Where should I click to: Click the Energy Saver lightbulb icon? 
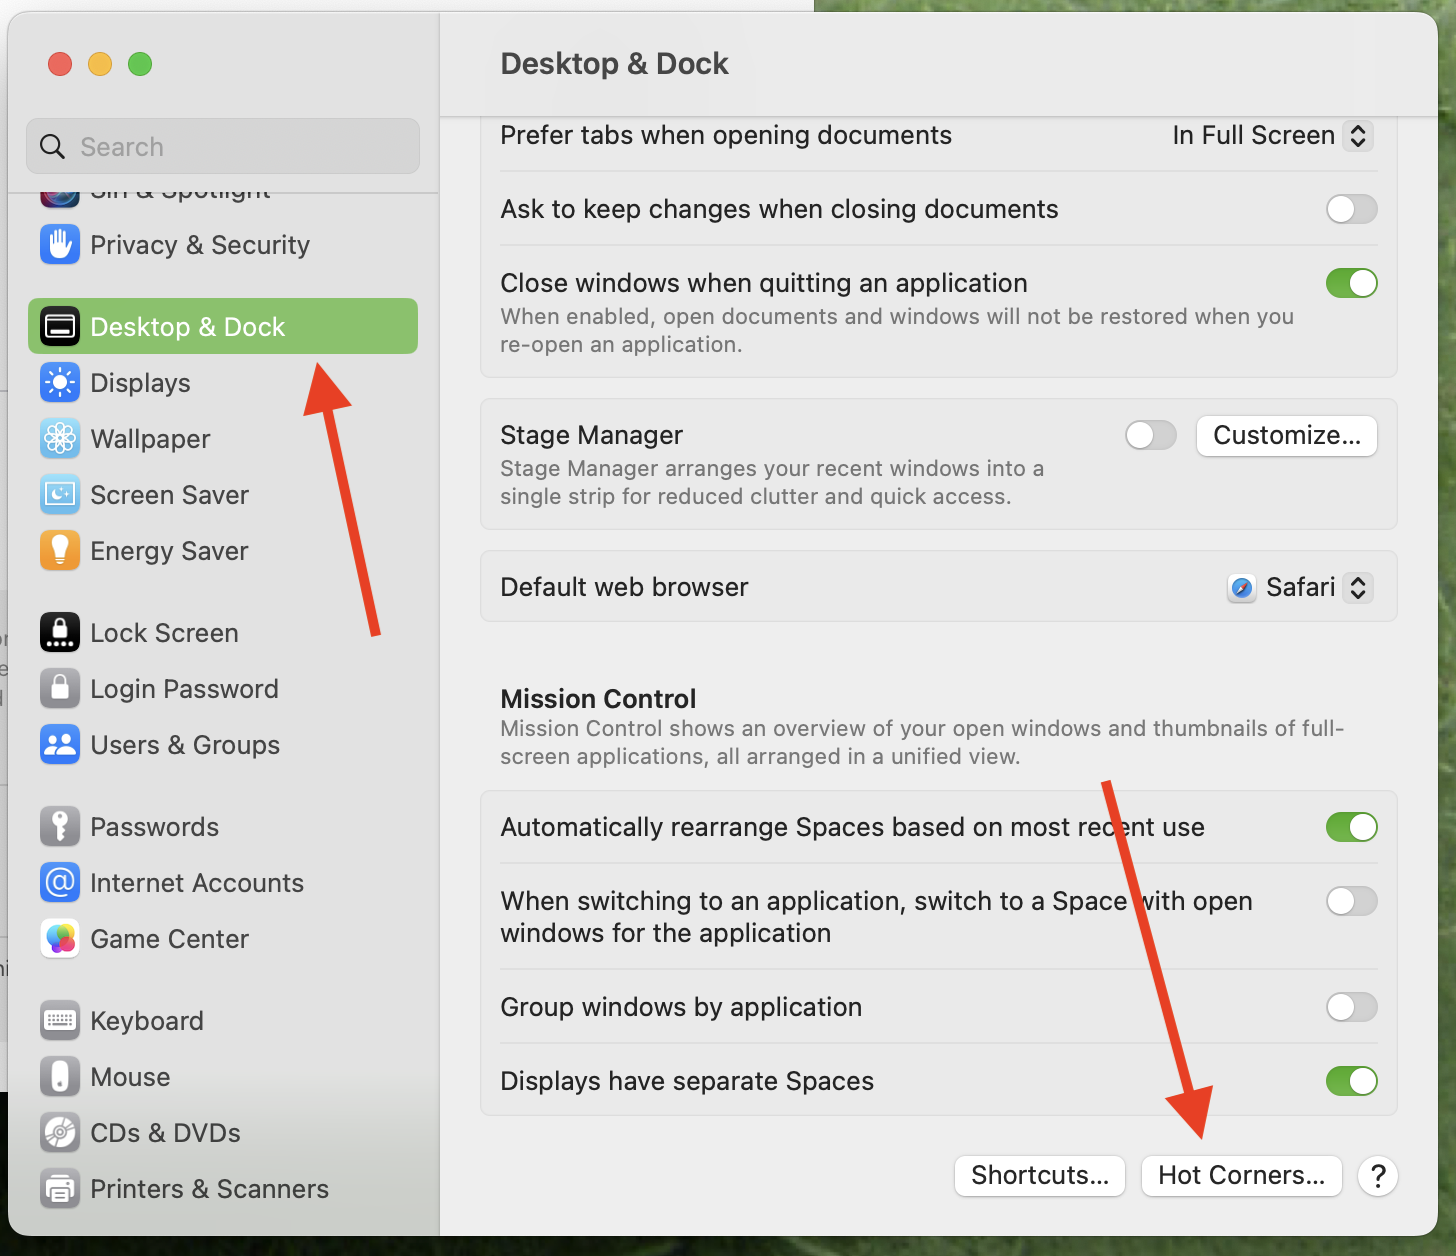(x=60, y=551)
